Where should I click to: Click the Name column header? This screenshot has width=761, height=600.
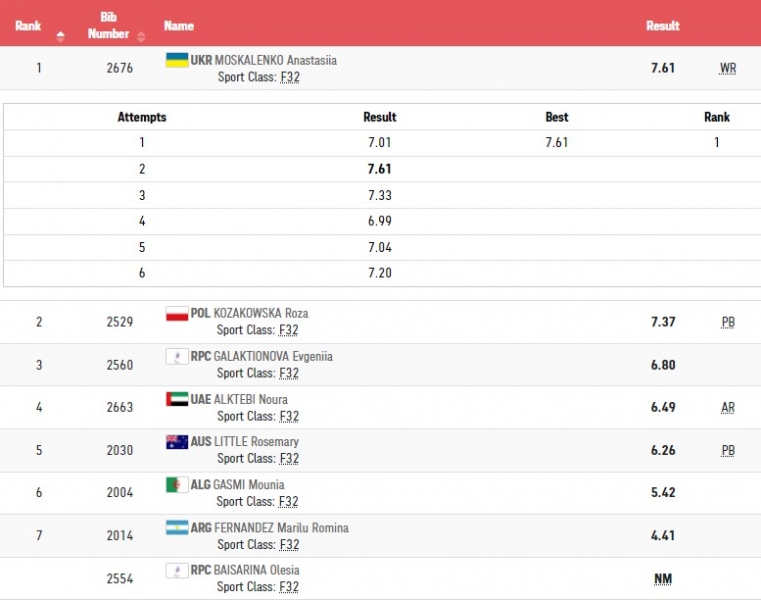click(x=179, y=26)
